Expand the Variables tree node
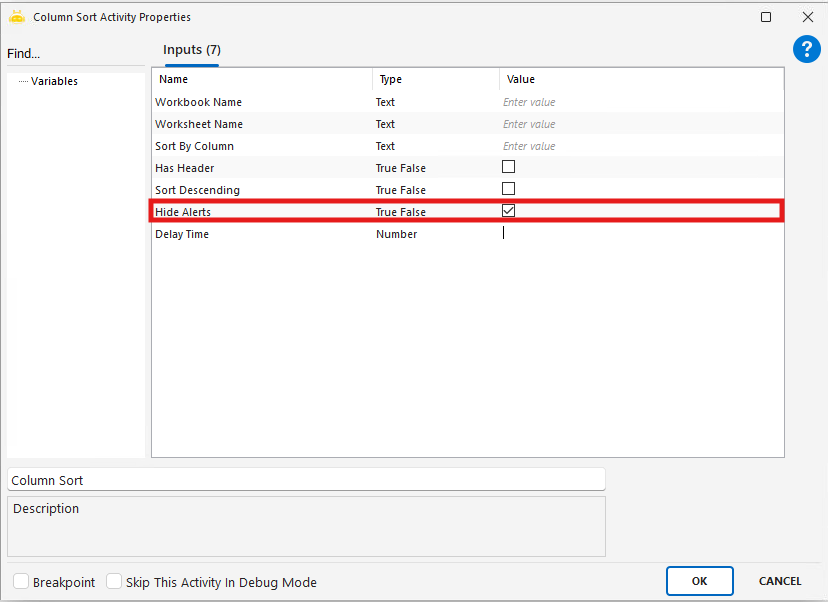 click(54, 81)
